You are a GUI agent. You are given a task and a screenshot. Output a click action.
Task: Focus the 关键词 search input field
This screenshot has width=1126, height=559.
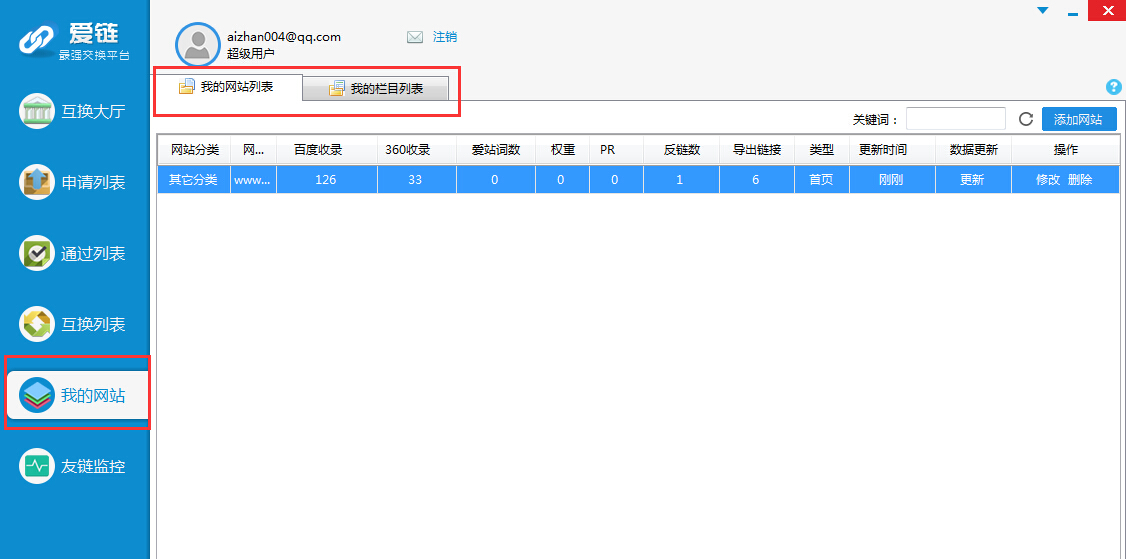click(x=955, y=119)
